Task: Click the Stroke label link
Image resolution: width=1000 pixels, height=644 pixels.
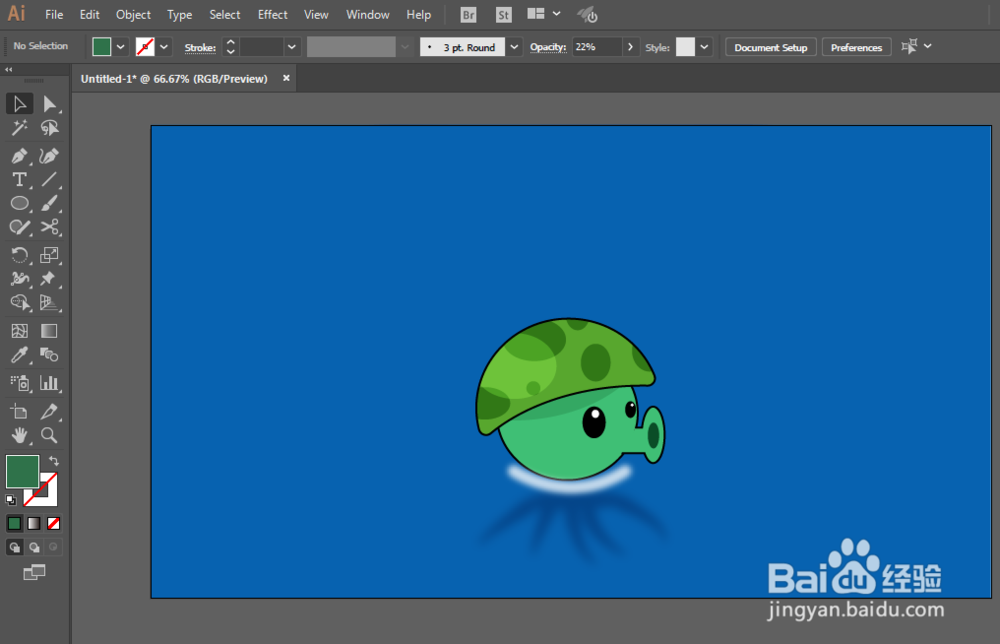Action: (x=200, y=47)
